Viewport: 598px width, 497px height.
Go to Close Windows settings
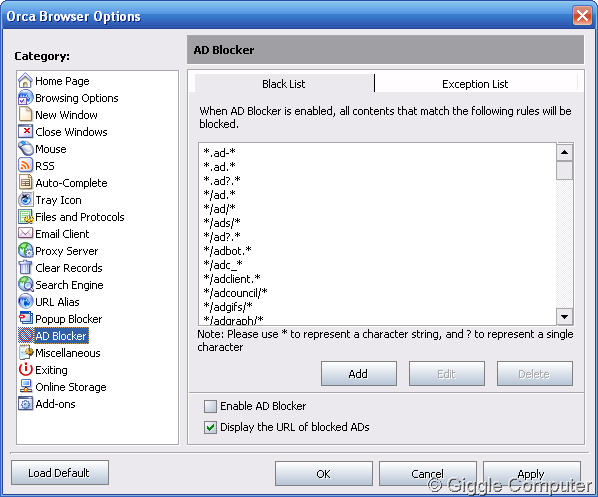tap(71, 132)
